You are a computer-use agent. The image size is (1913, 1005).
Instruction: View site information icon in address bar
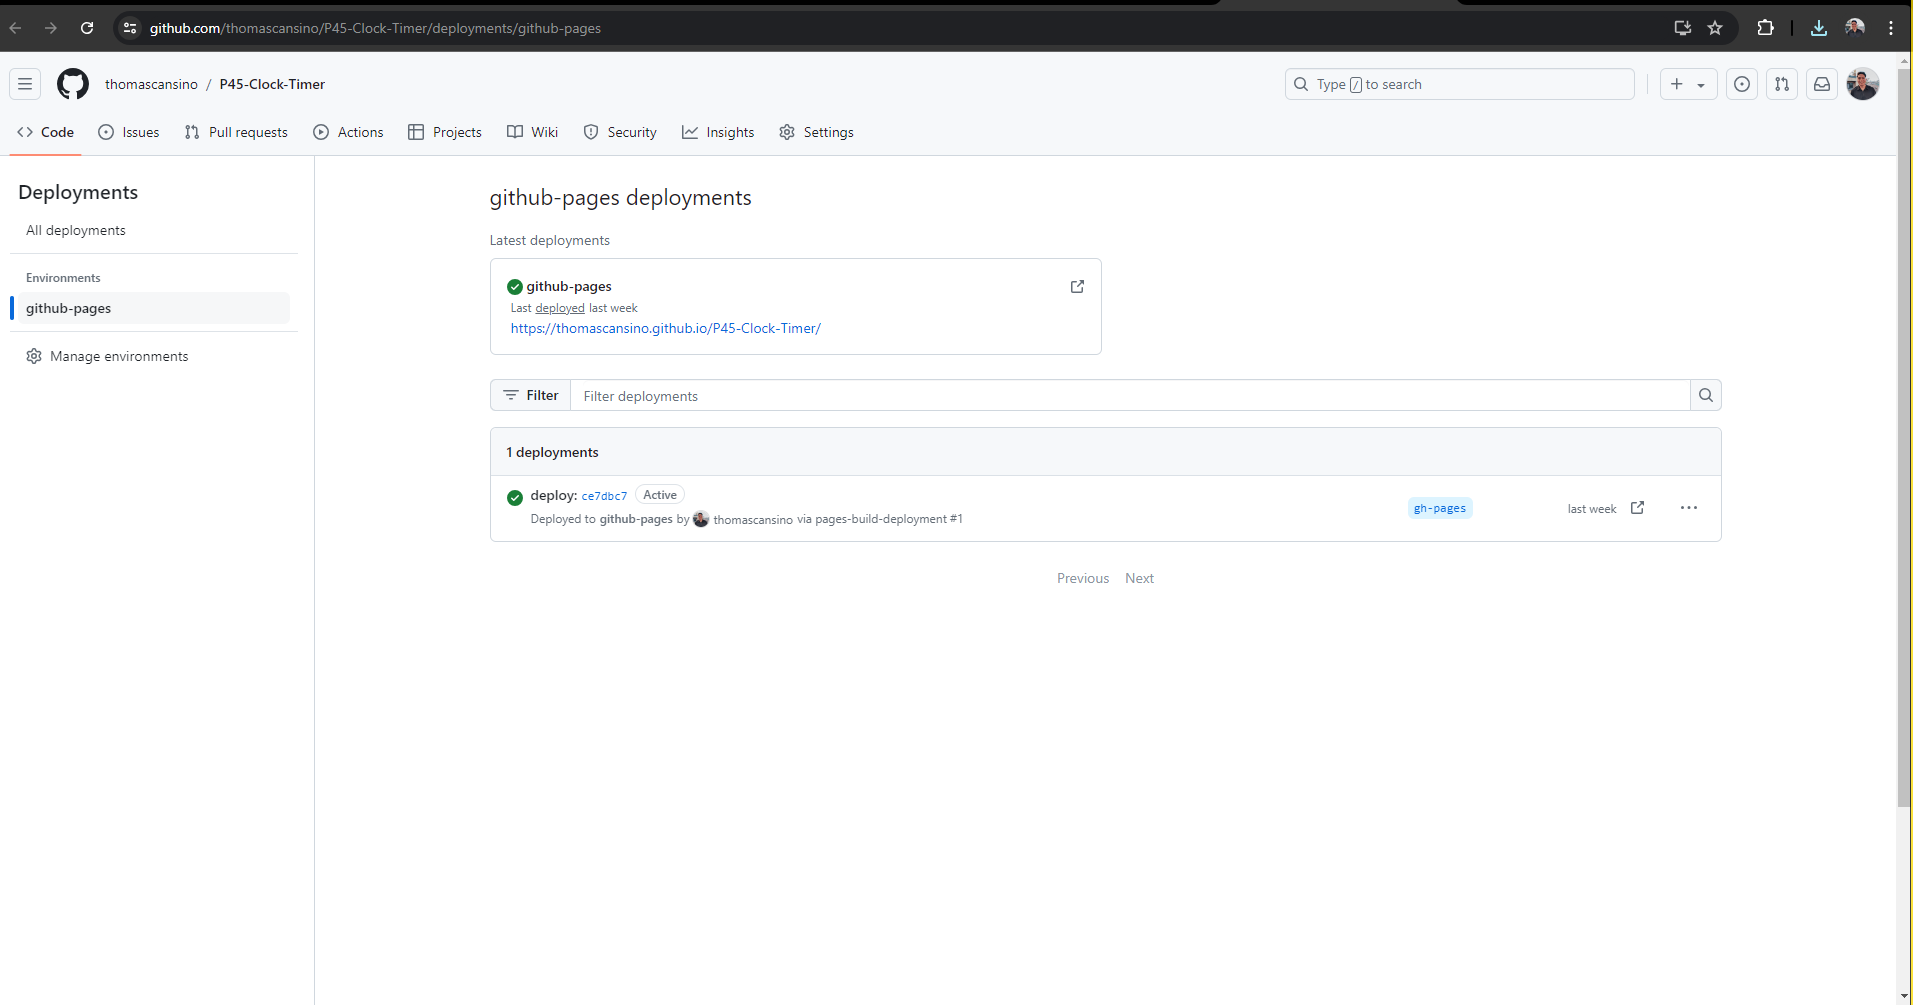tap(130, 28)
